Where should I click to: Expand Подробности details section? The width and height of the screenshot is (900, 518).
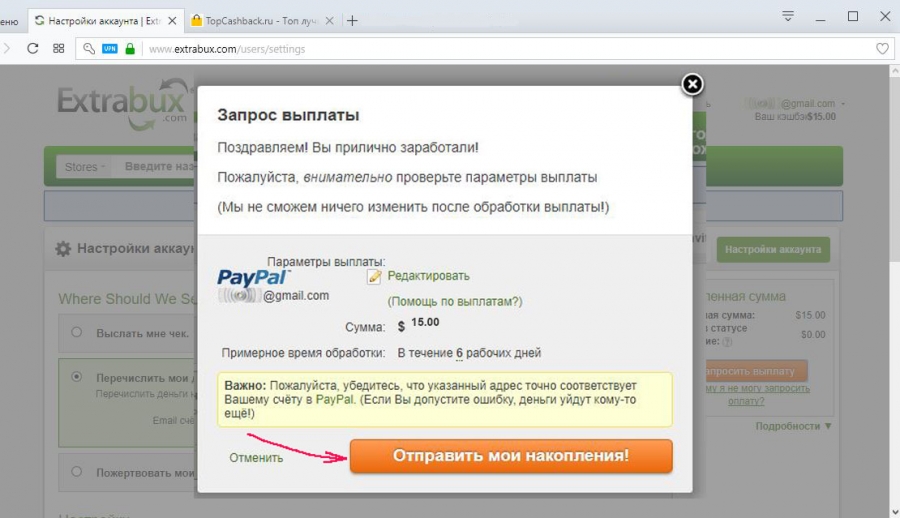click(x=793, y=426)
